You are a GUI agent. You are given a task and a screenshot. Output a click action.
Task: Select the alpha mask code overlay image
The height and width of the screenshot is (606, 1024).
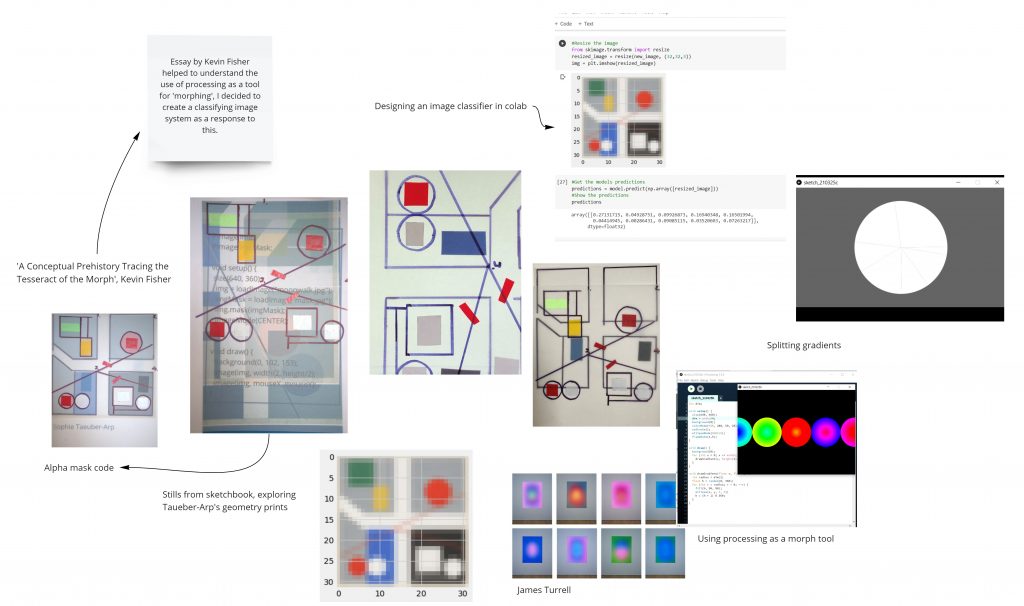pos(268,315)
